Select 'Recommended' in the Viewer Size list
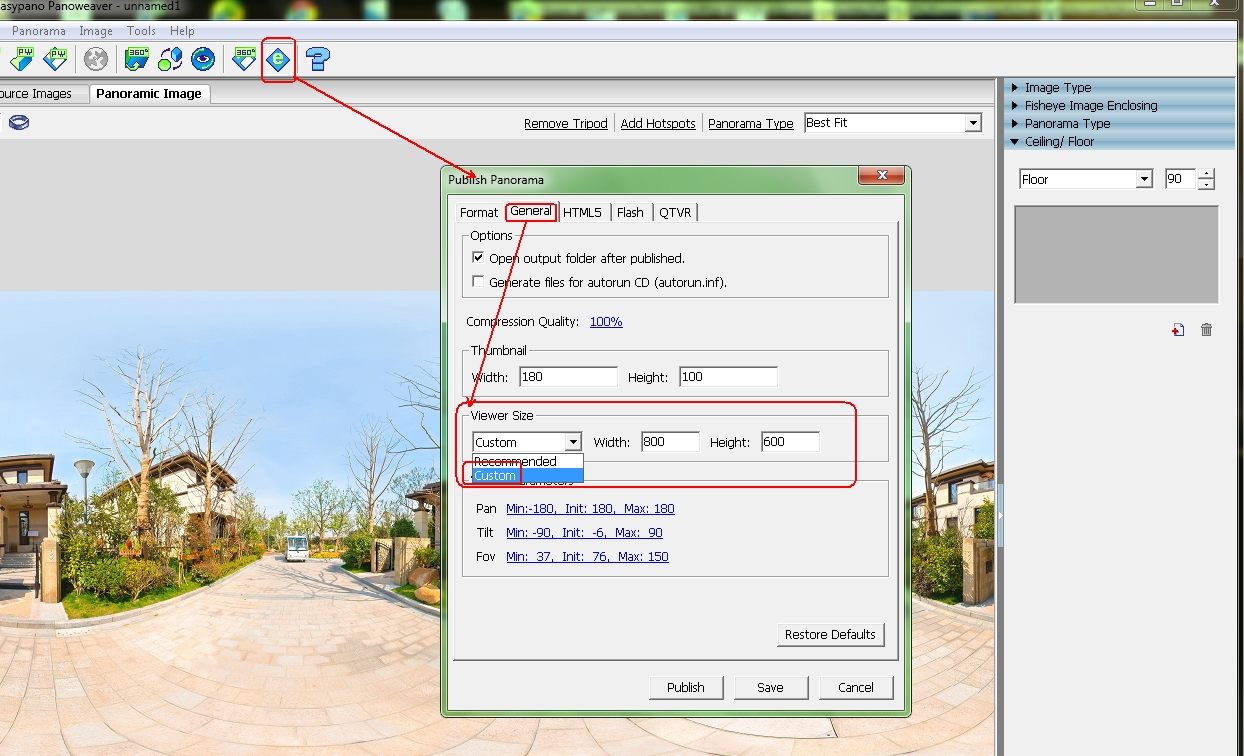The height and width of the screenshot is (756, 1244). [516, 461]
